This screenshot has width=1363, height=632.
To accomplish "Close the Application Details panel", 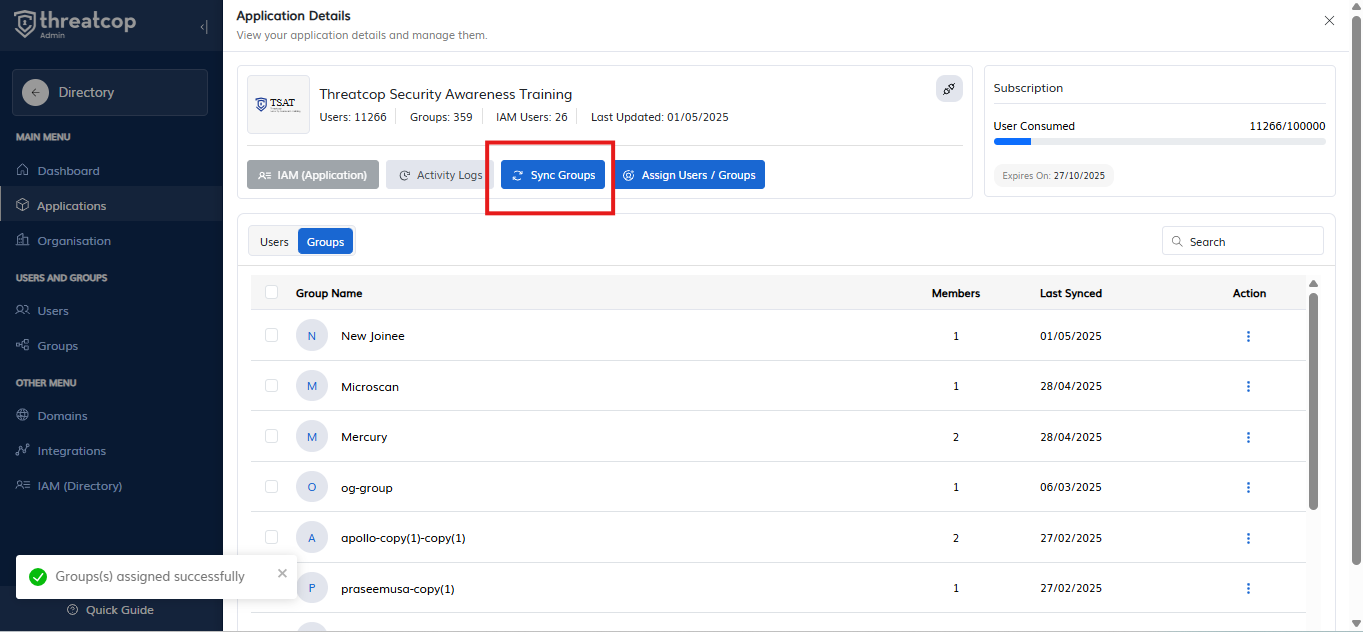I will 1329,20.
